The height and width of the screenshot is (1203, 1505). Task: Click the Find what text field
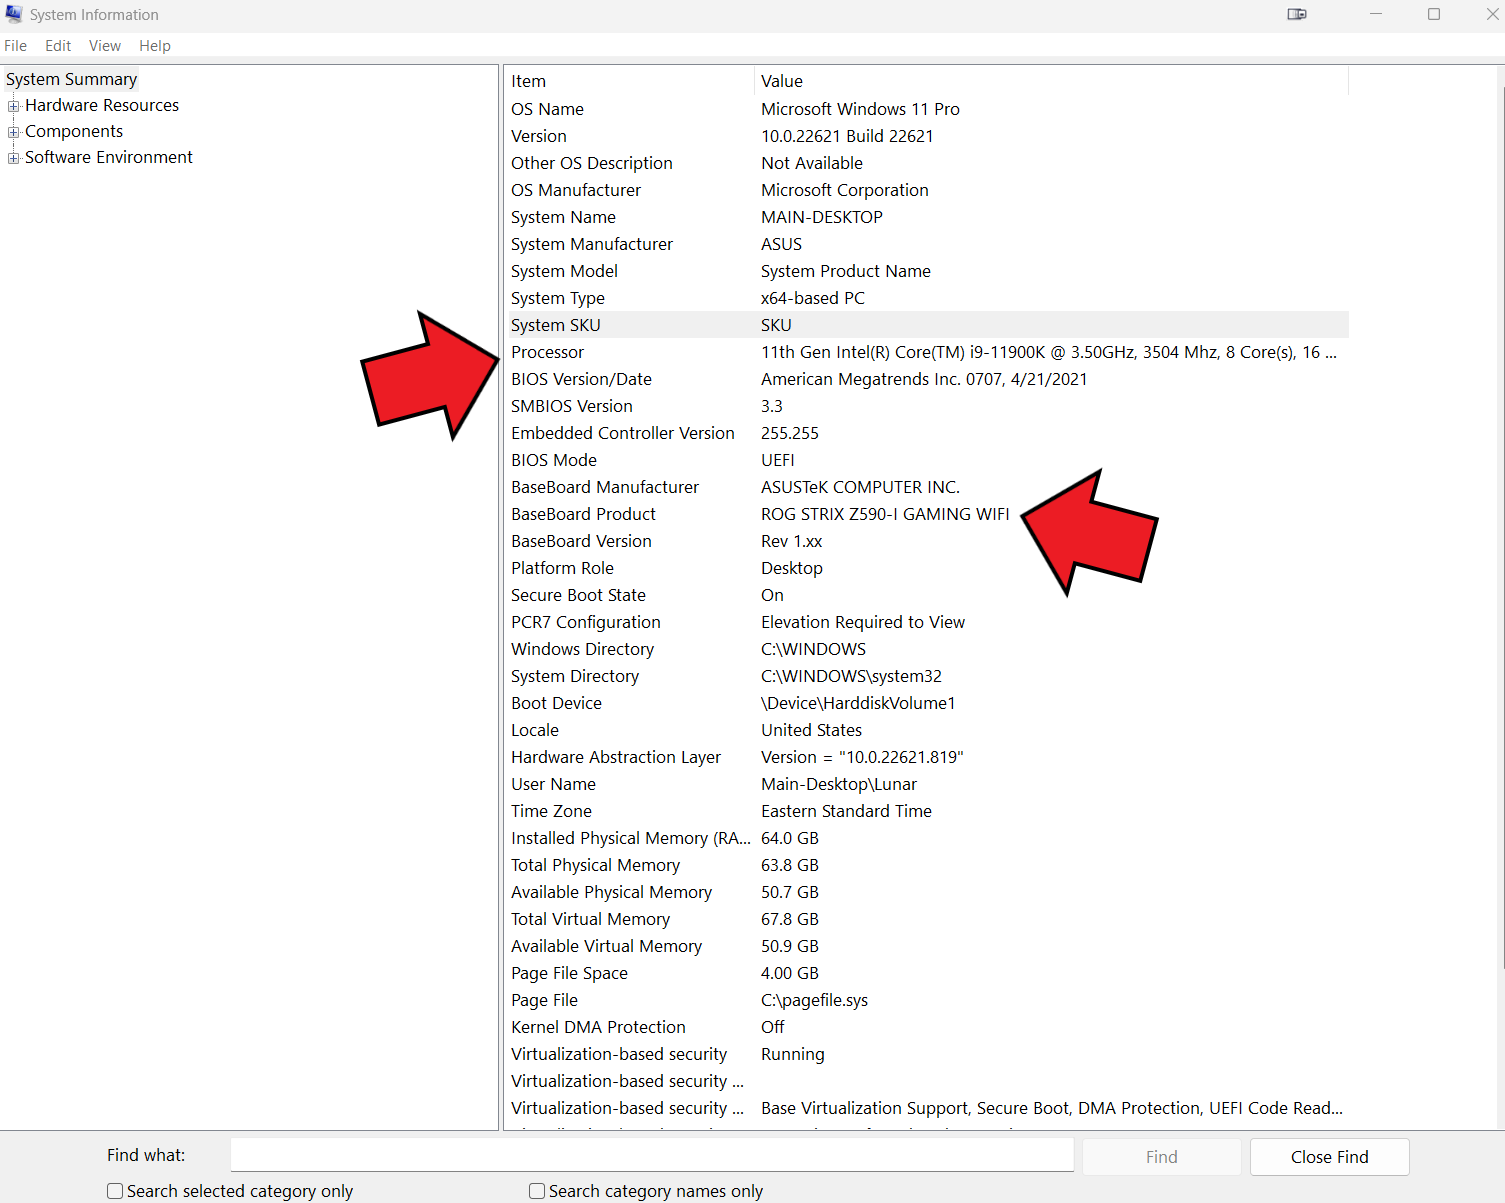[x=652, y=1155]
